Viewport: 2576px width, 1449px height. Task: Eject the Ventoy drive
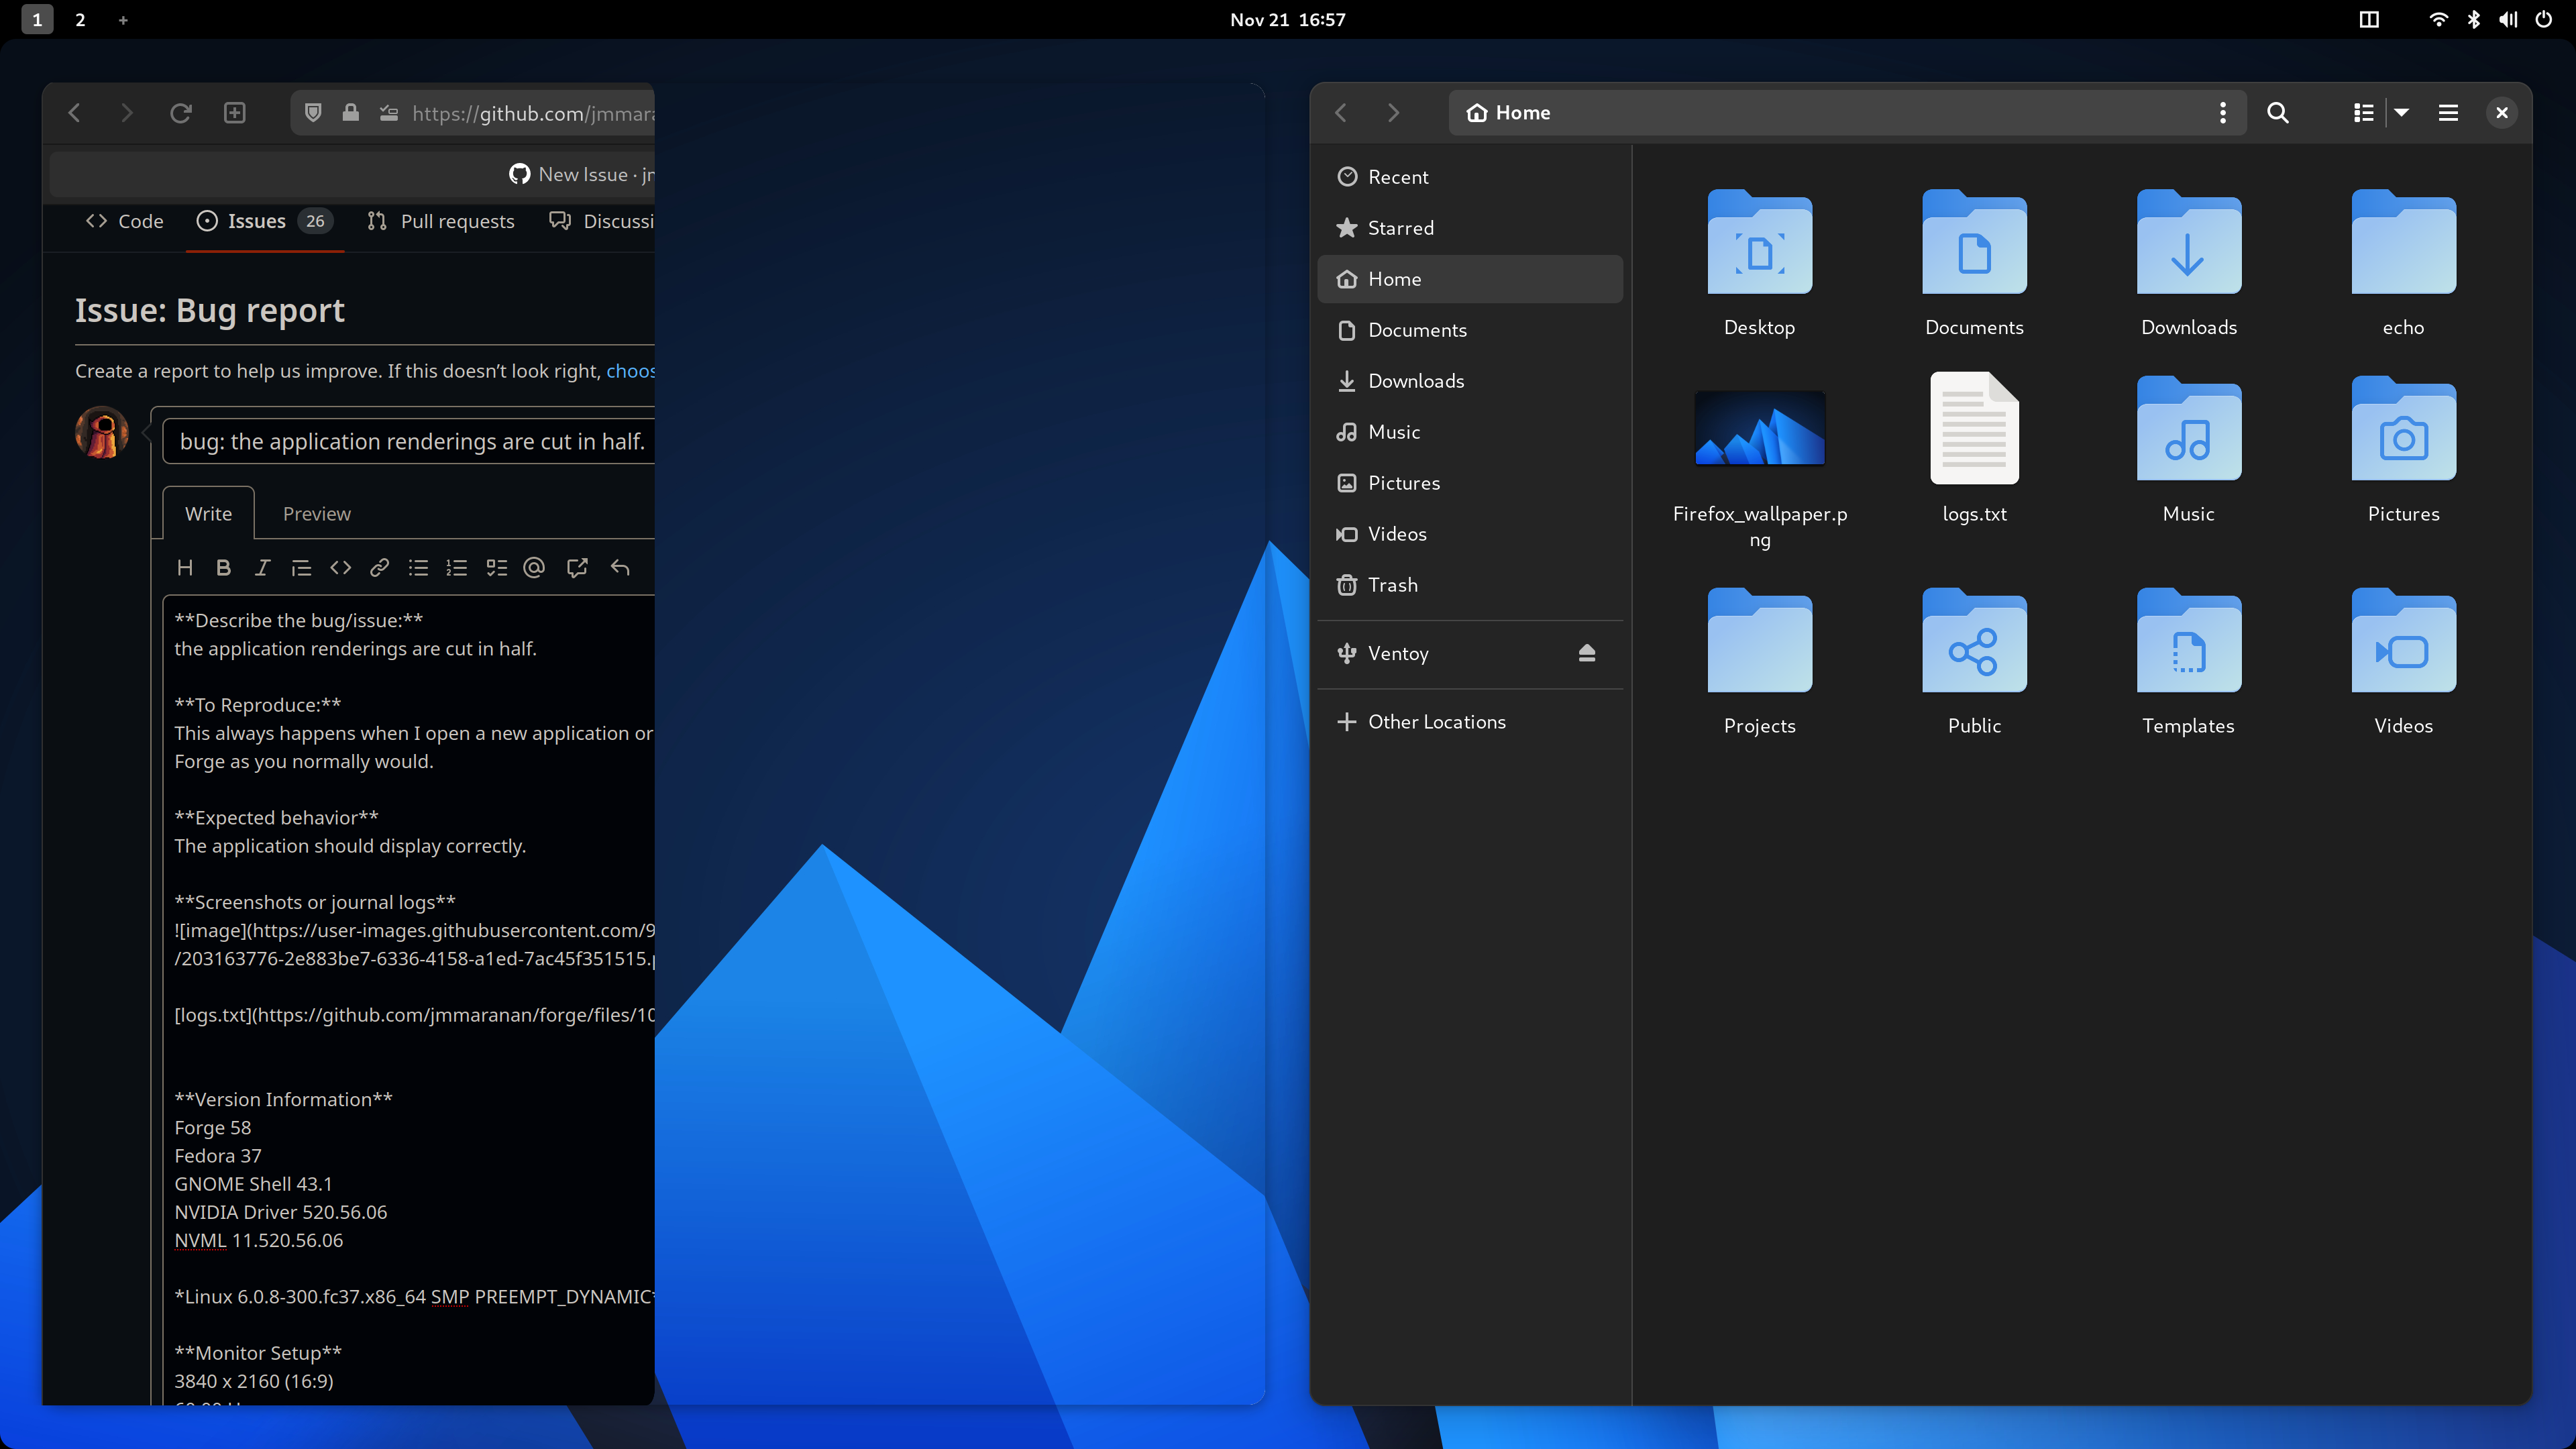click(x=1587, y=653)
